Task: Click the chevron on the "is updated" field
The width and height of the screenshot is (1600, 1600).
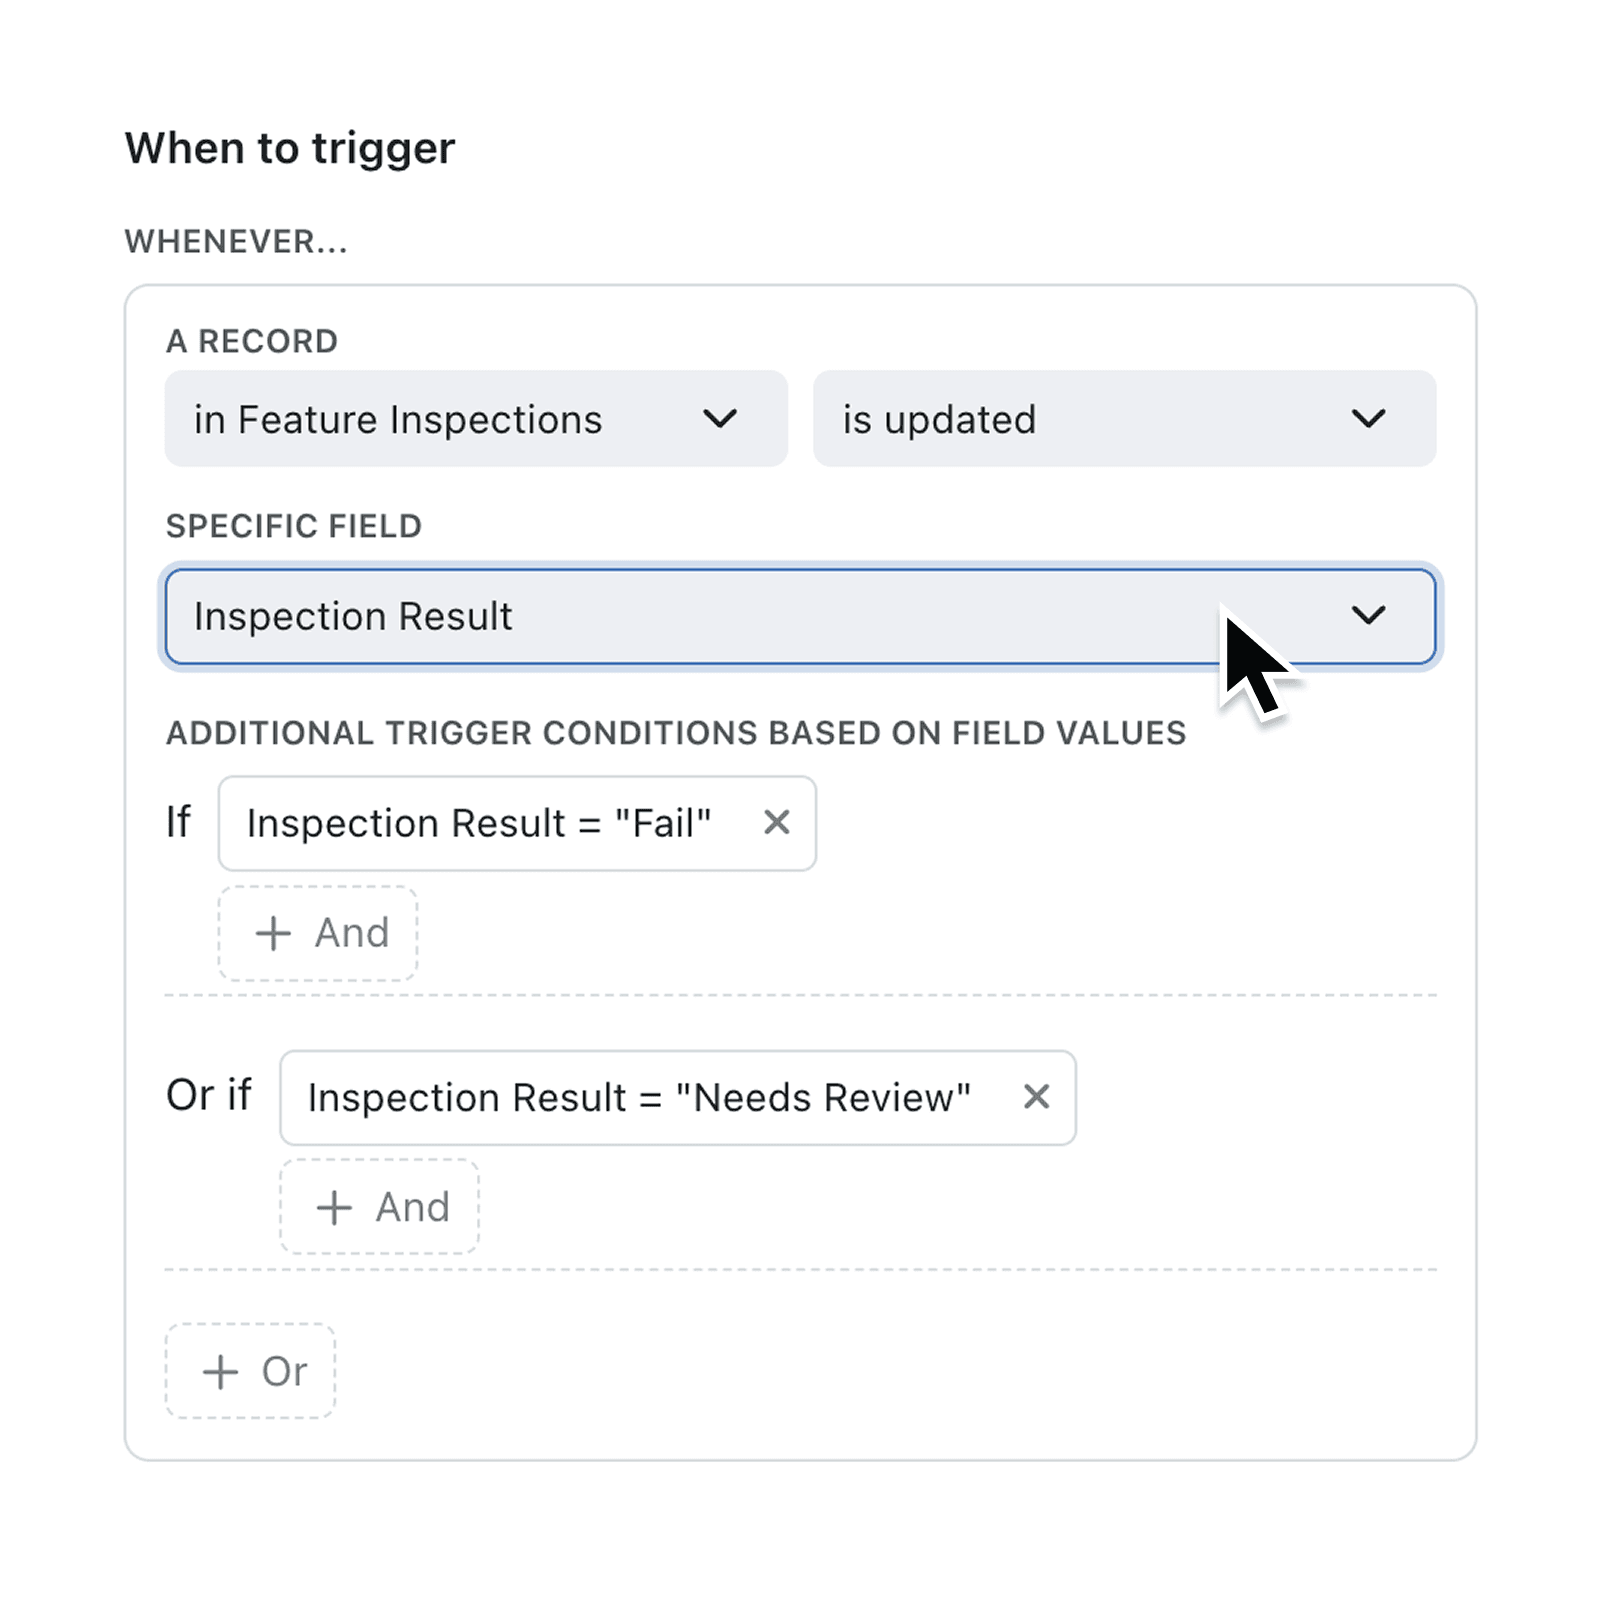Action: (x=1370, y=419)
